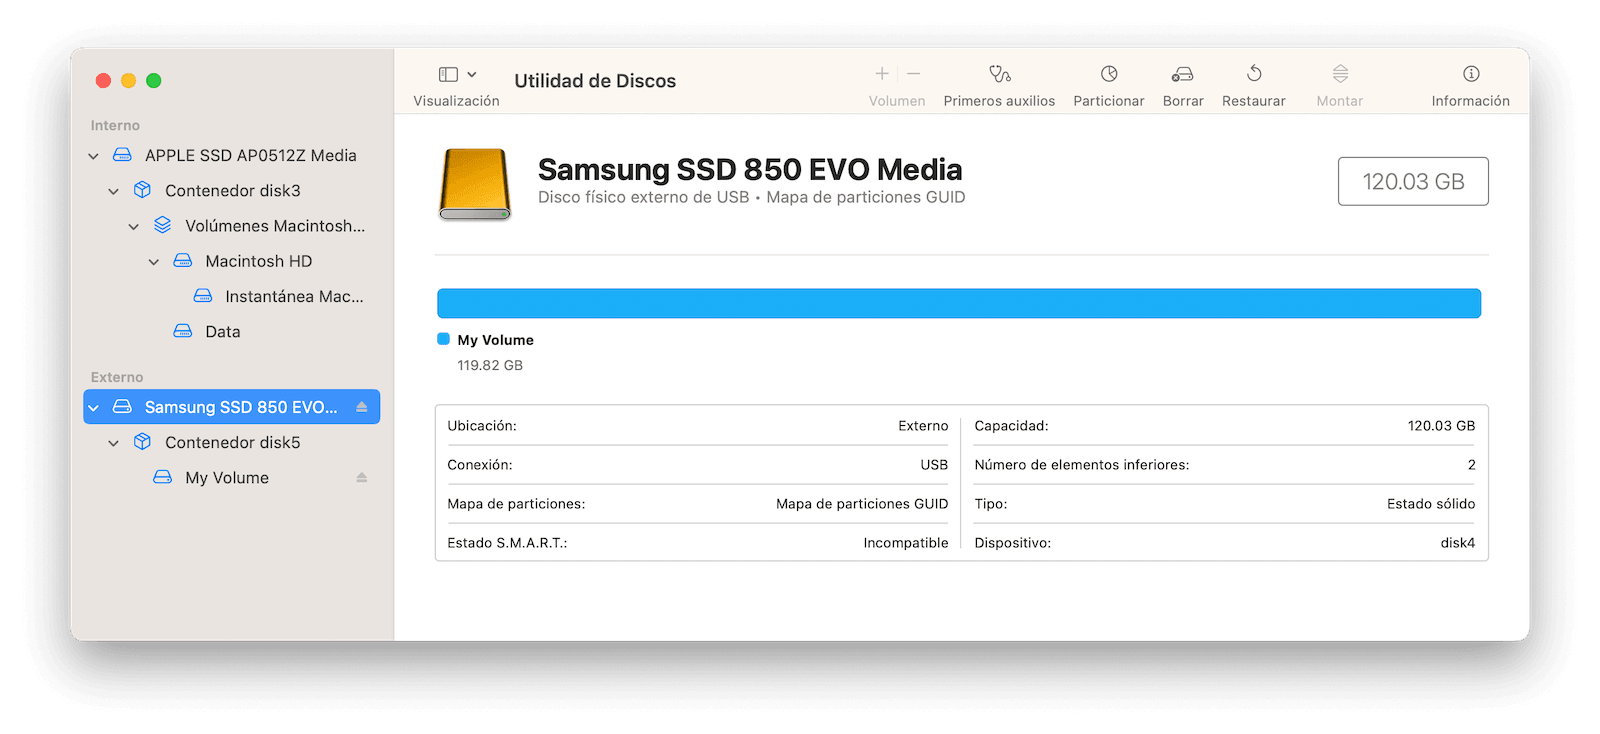Viewport: 1600px width, 734px height.
Task: Select Contenedor disk5 in sidebar
Action: (232, 442)
